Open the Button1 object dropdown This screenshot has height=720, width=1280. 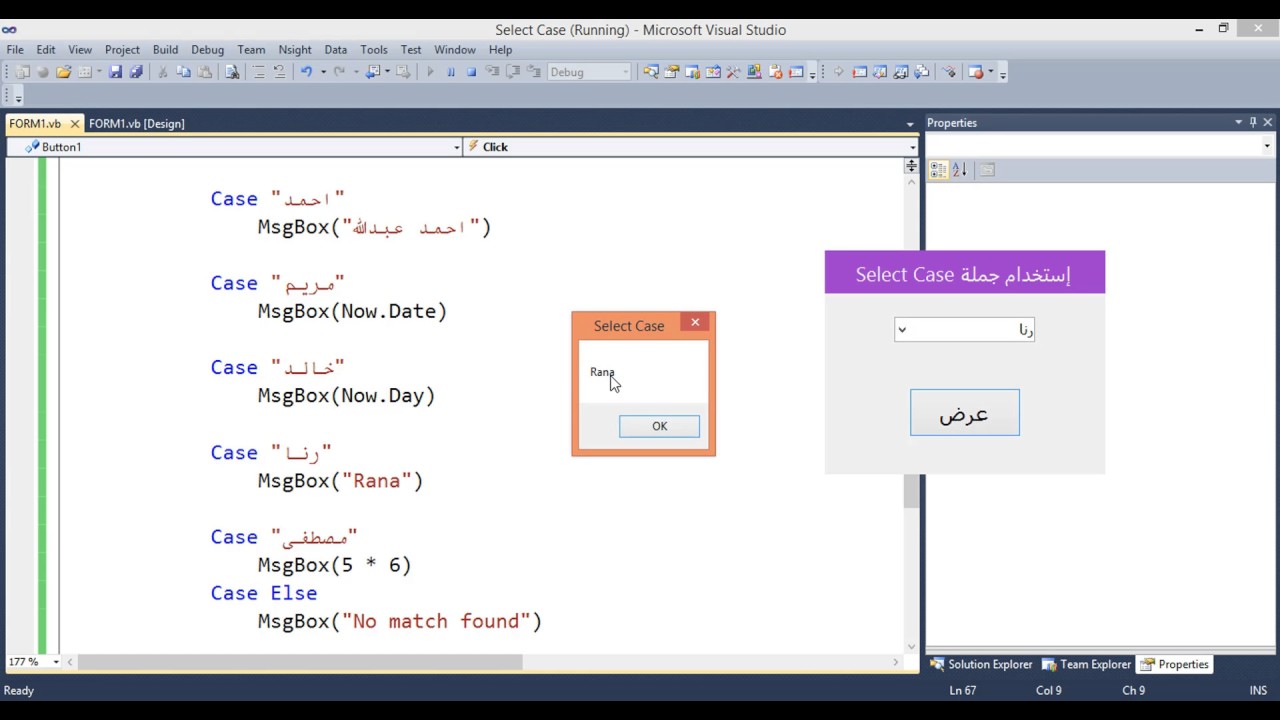pos(457,147)
